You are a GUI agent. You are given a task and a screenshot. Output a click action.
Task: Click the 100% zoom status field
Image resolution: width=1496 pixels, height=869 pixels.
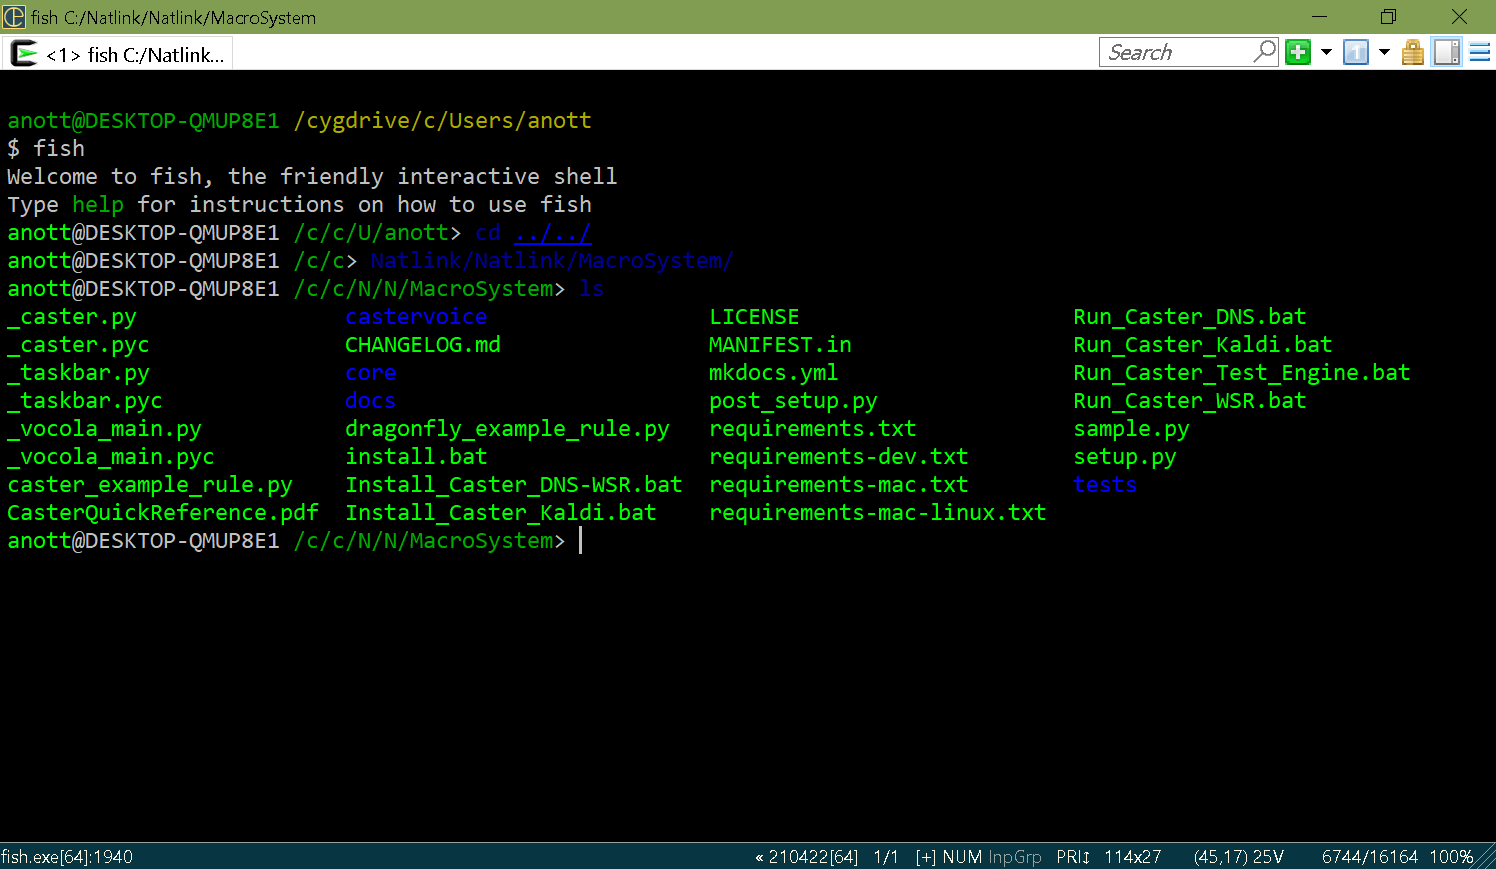coord(1450,857)
